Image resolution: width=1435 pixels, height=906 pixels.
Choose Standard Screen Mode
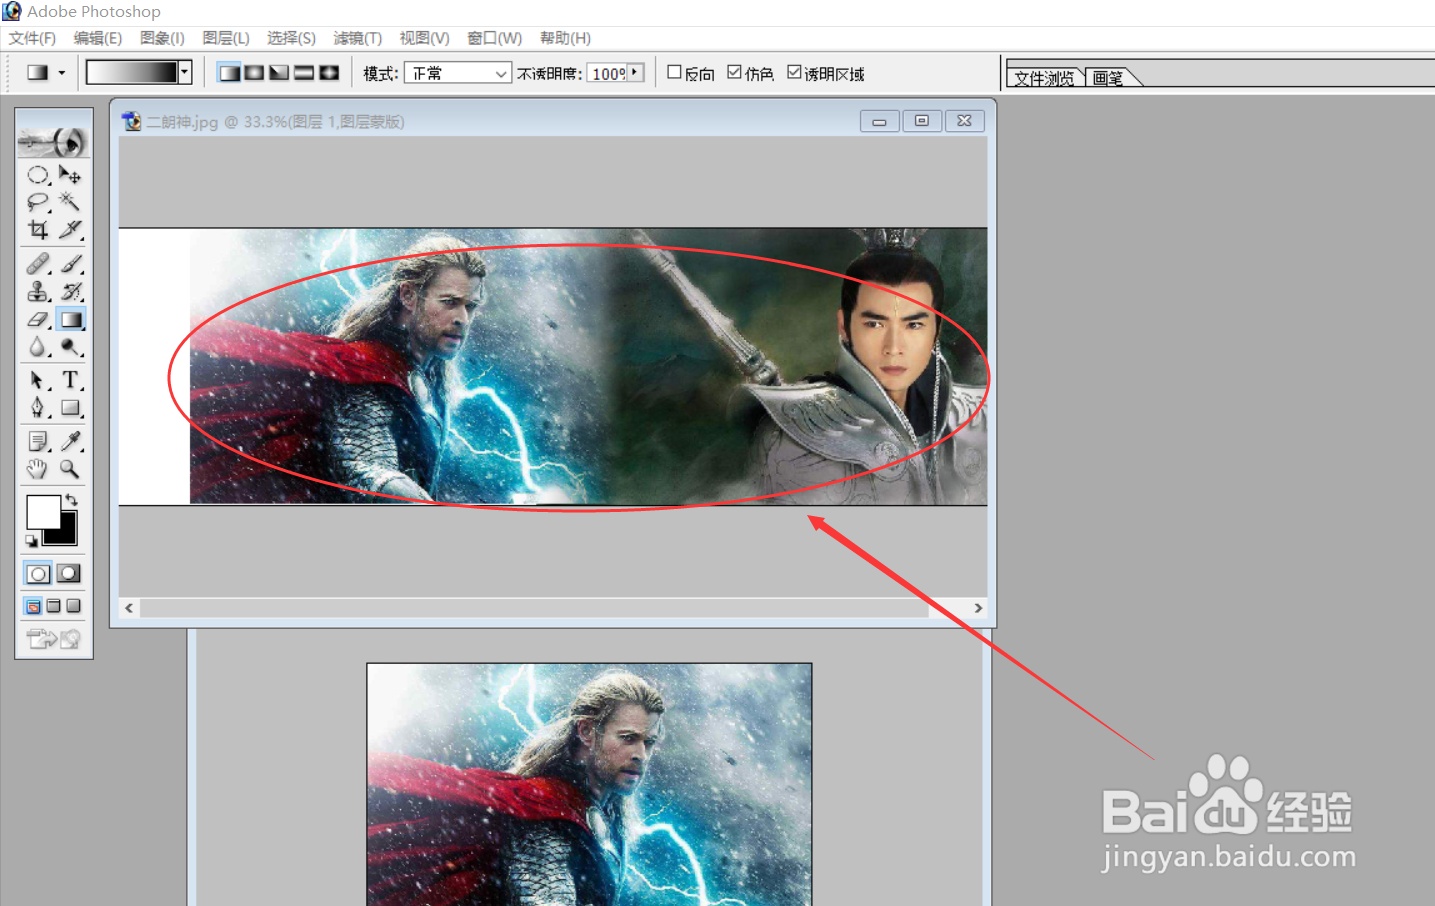tap(34, 606)
